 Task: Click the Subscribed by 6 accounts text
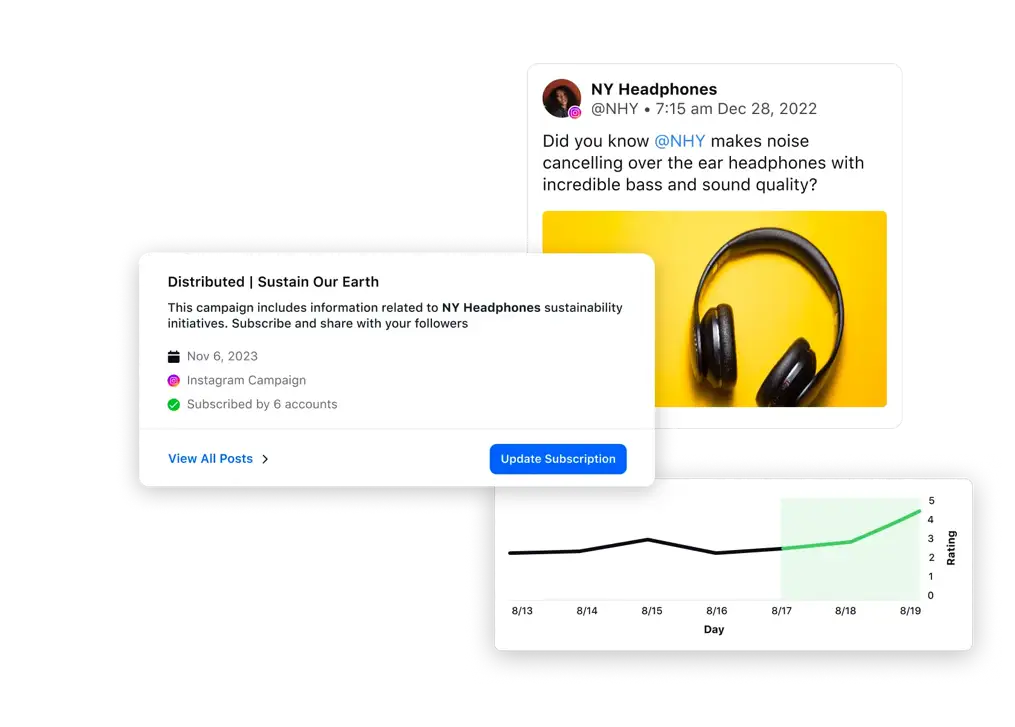[x=262, y=404]
